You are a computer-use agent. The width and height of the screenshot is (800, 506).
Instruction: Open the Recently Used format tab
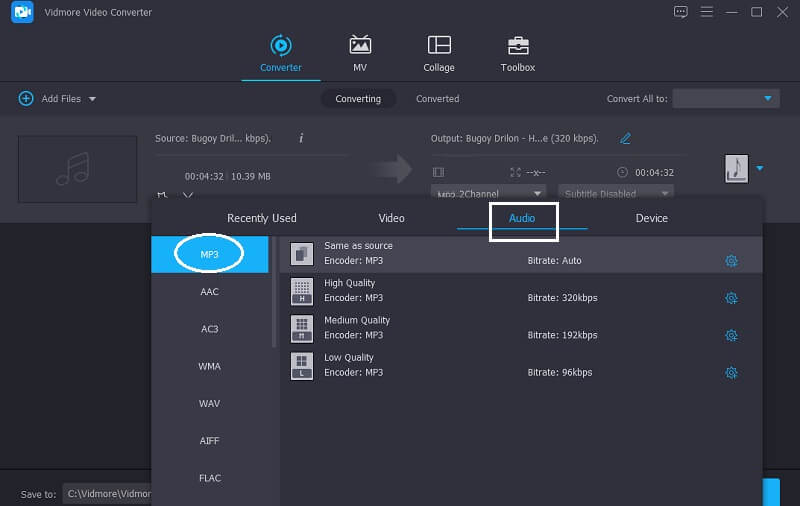coord(262,218)
